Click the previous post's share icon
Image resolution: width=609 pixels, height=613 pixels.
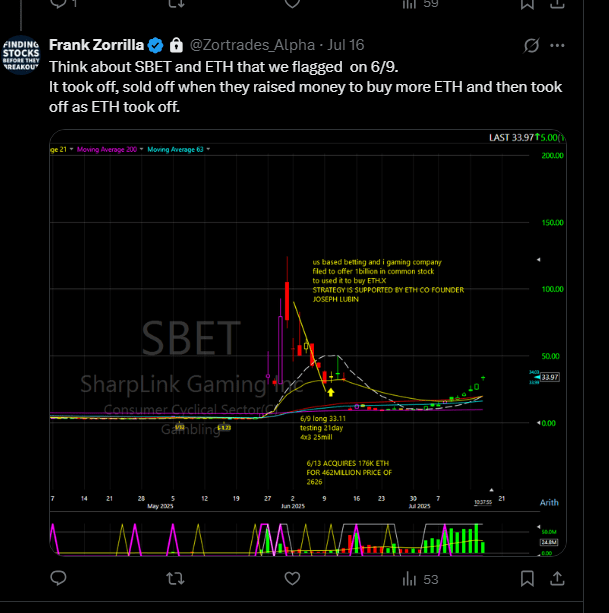pos(557,4)
